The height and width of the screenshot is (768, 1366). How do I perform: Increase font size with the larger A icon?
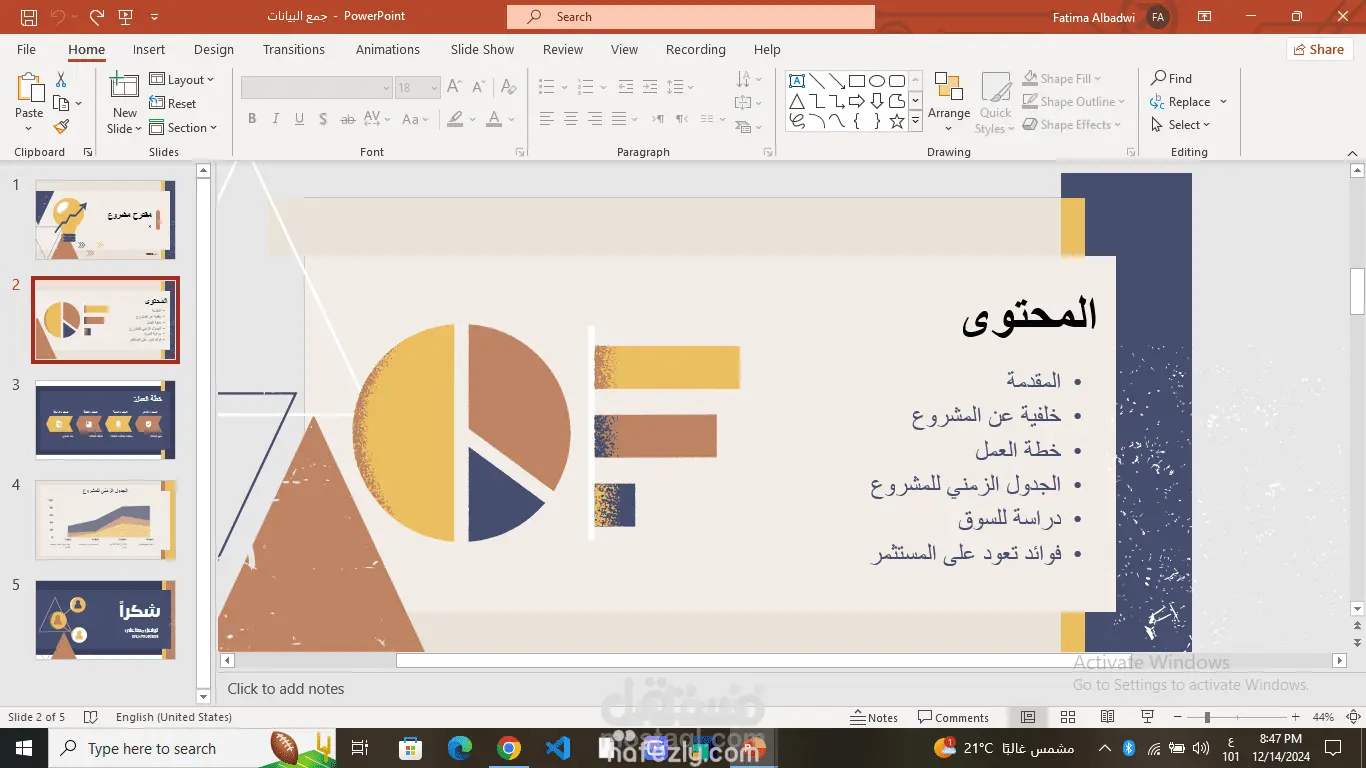point(454,87)
